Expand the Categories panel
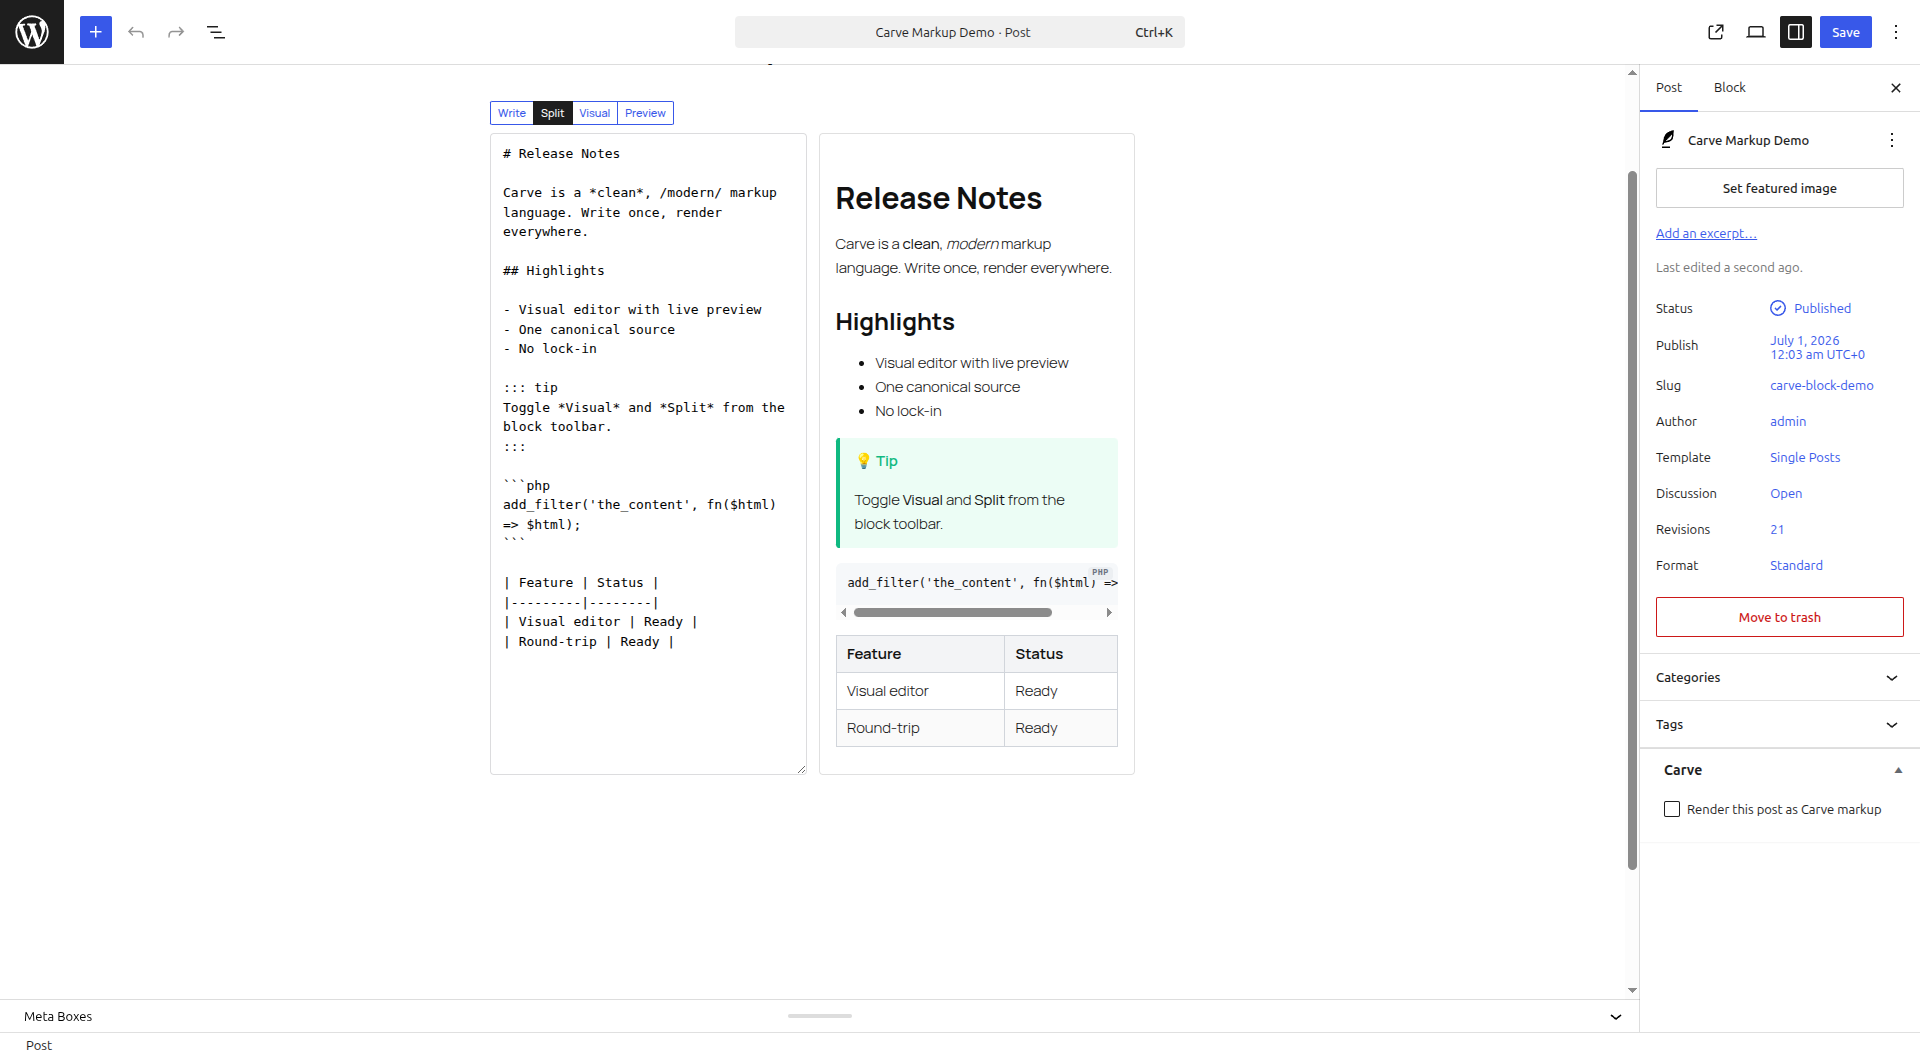The height and width of the screenshot is (1057, 1920). click(x=1780, y=677)
